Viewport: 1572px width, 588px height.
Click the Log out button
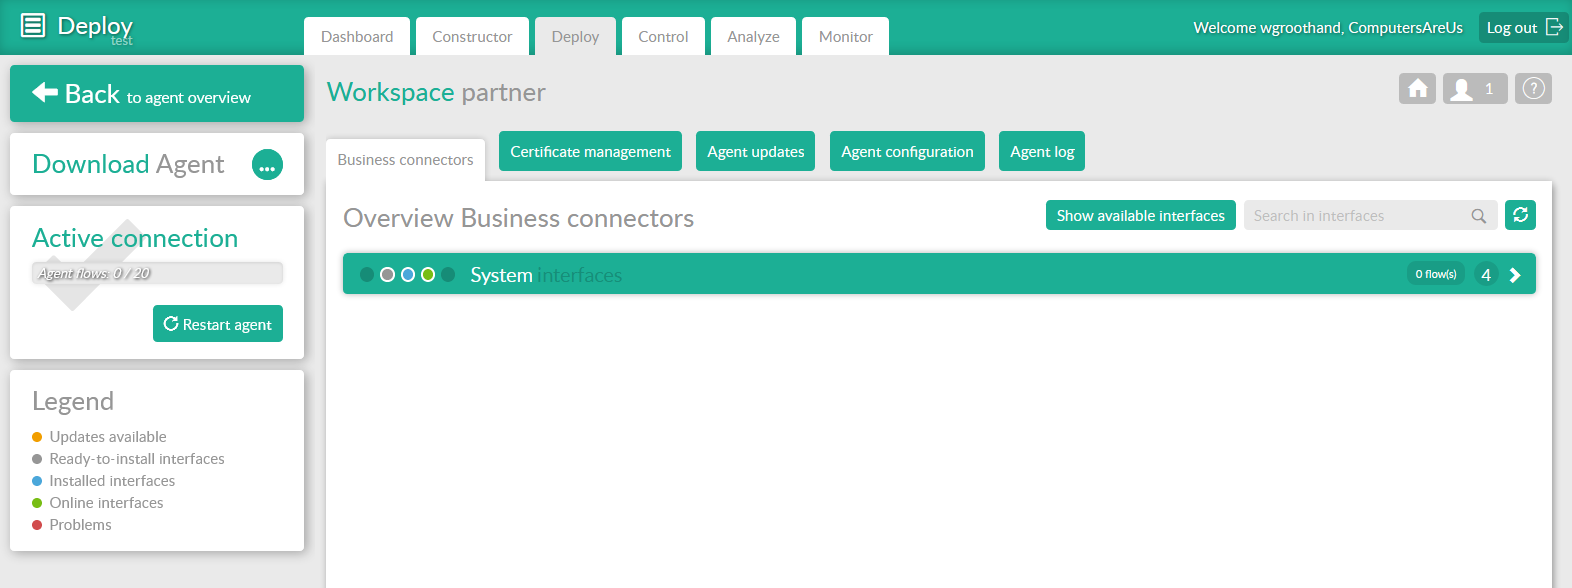pos(1523,28)
